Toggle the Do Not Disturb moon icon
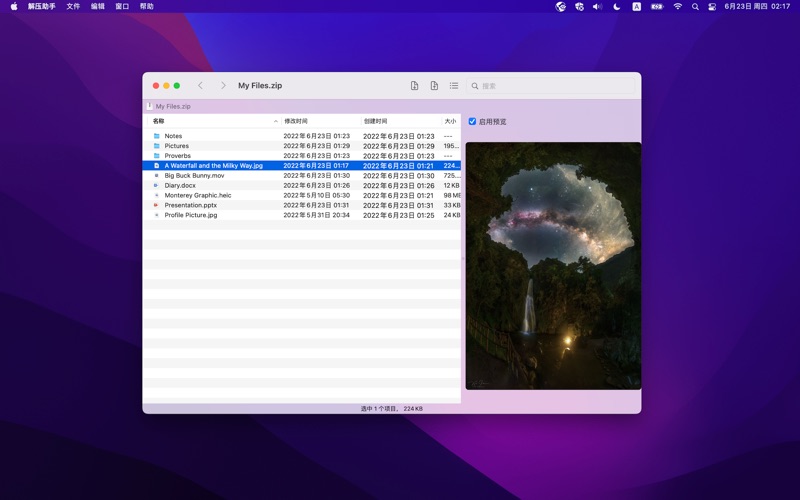The width and height of the screenshot is (800, 500). 617,7
